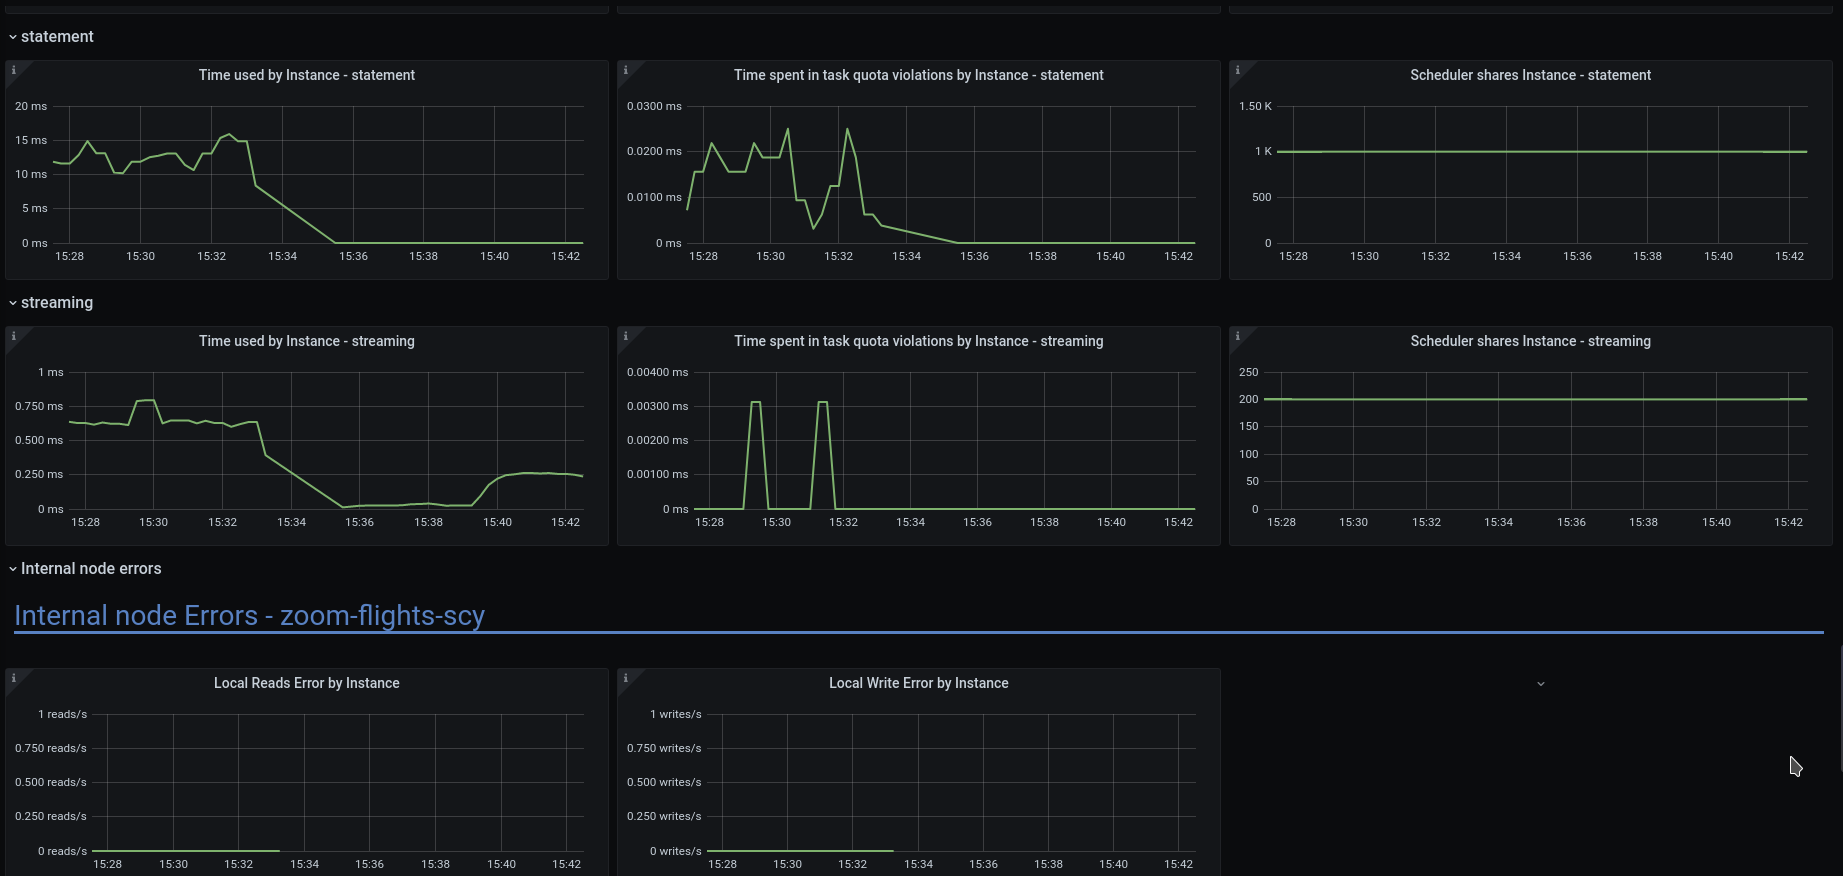The width and height of the screenshot is (1843, 876).
Task: Click the streaming task quota violations graph
Action: coord(945,440)
